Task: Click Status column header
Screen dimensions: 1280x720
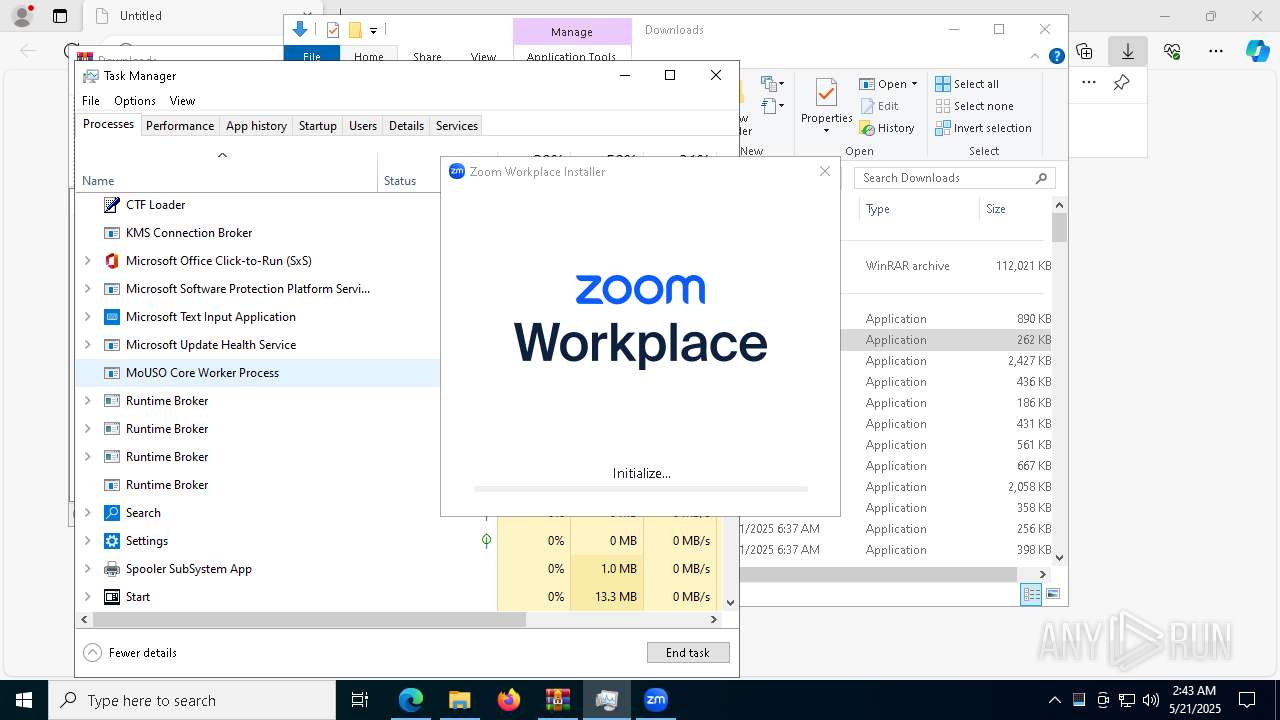Action: coord(400,180)
